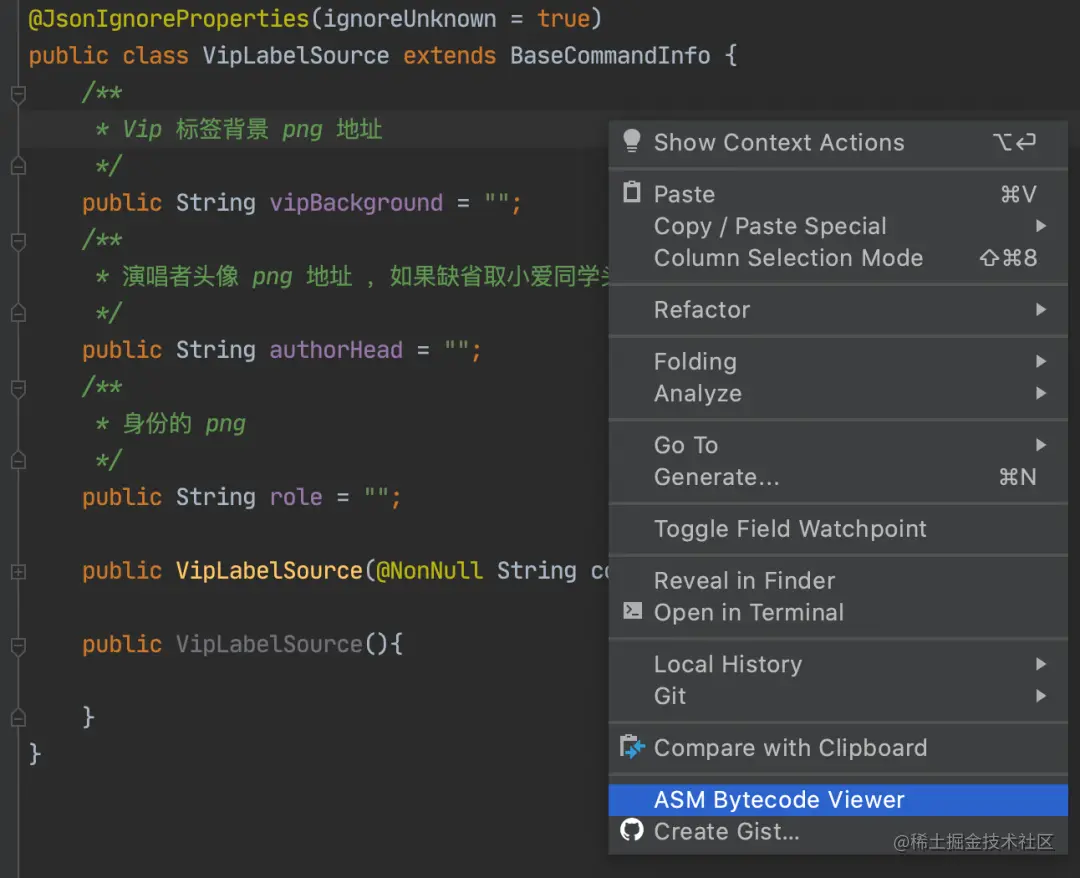Collapse the authorHead Javadoc comment fold marker
Viewport: 1080px width, 878px height.
pos(19,241)
